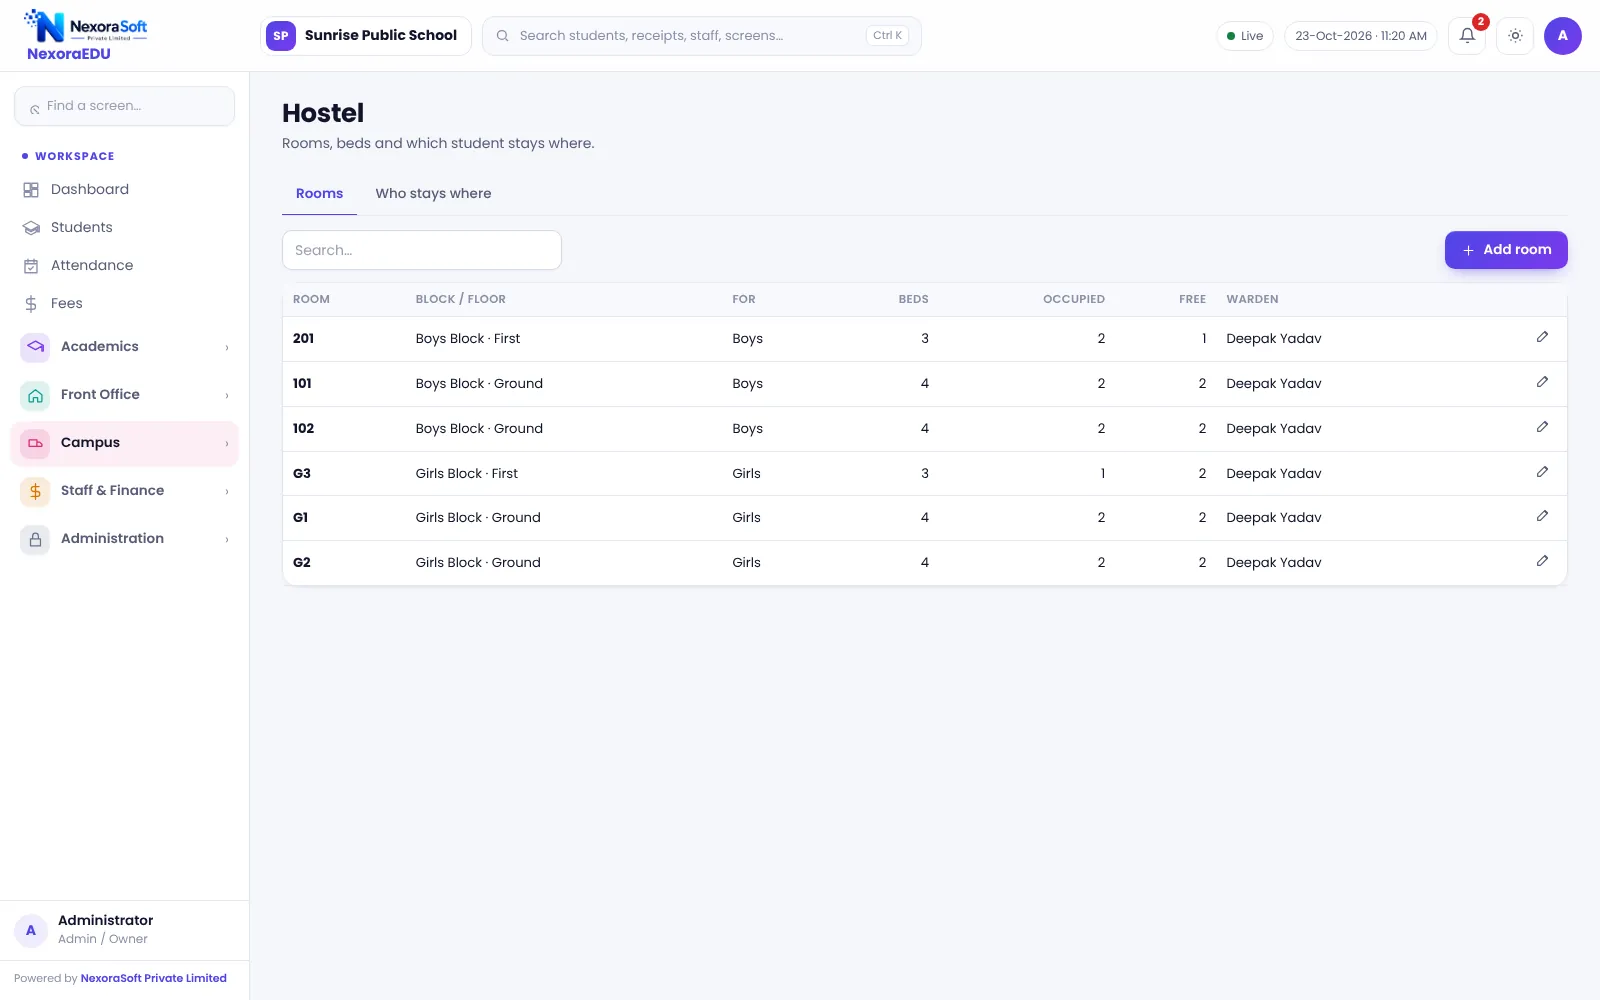
Task: Focus the Find a screen field
Action: (124, 106)
